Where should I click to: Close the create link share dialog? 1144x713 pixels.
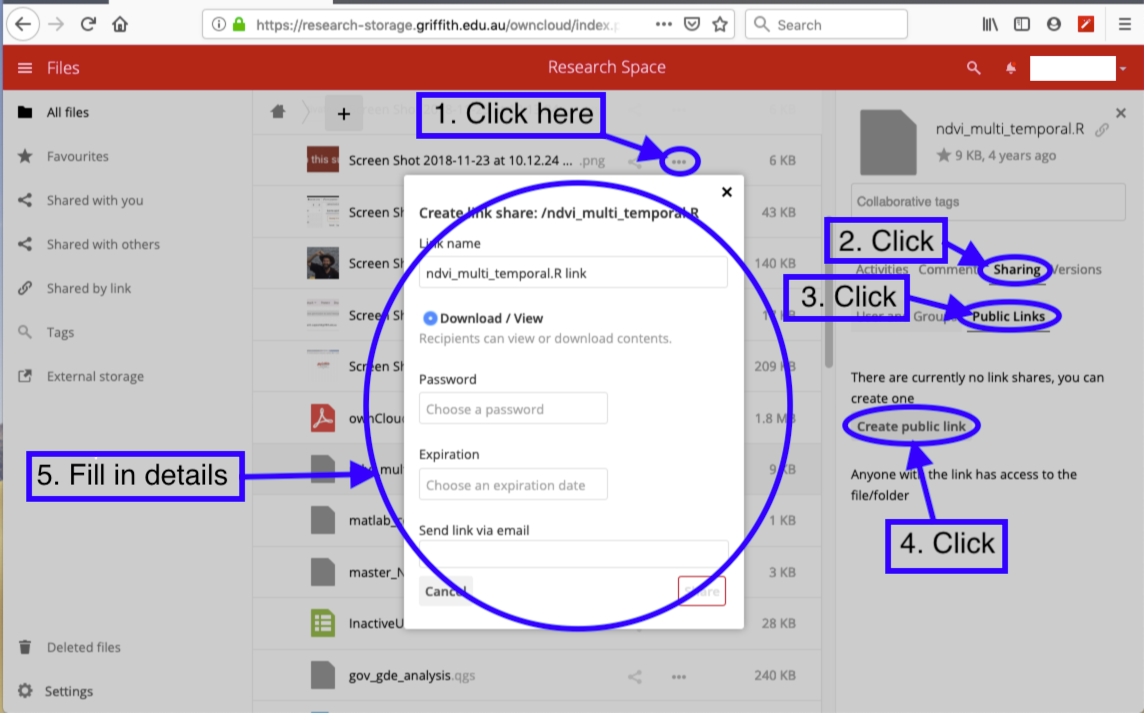727,192
